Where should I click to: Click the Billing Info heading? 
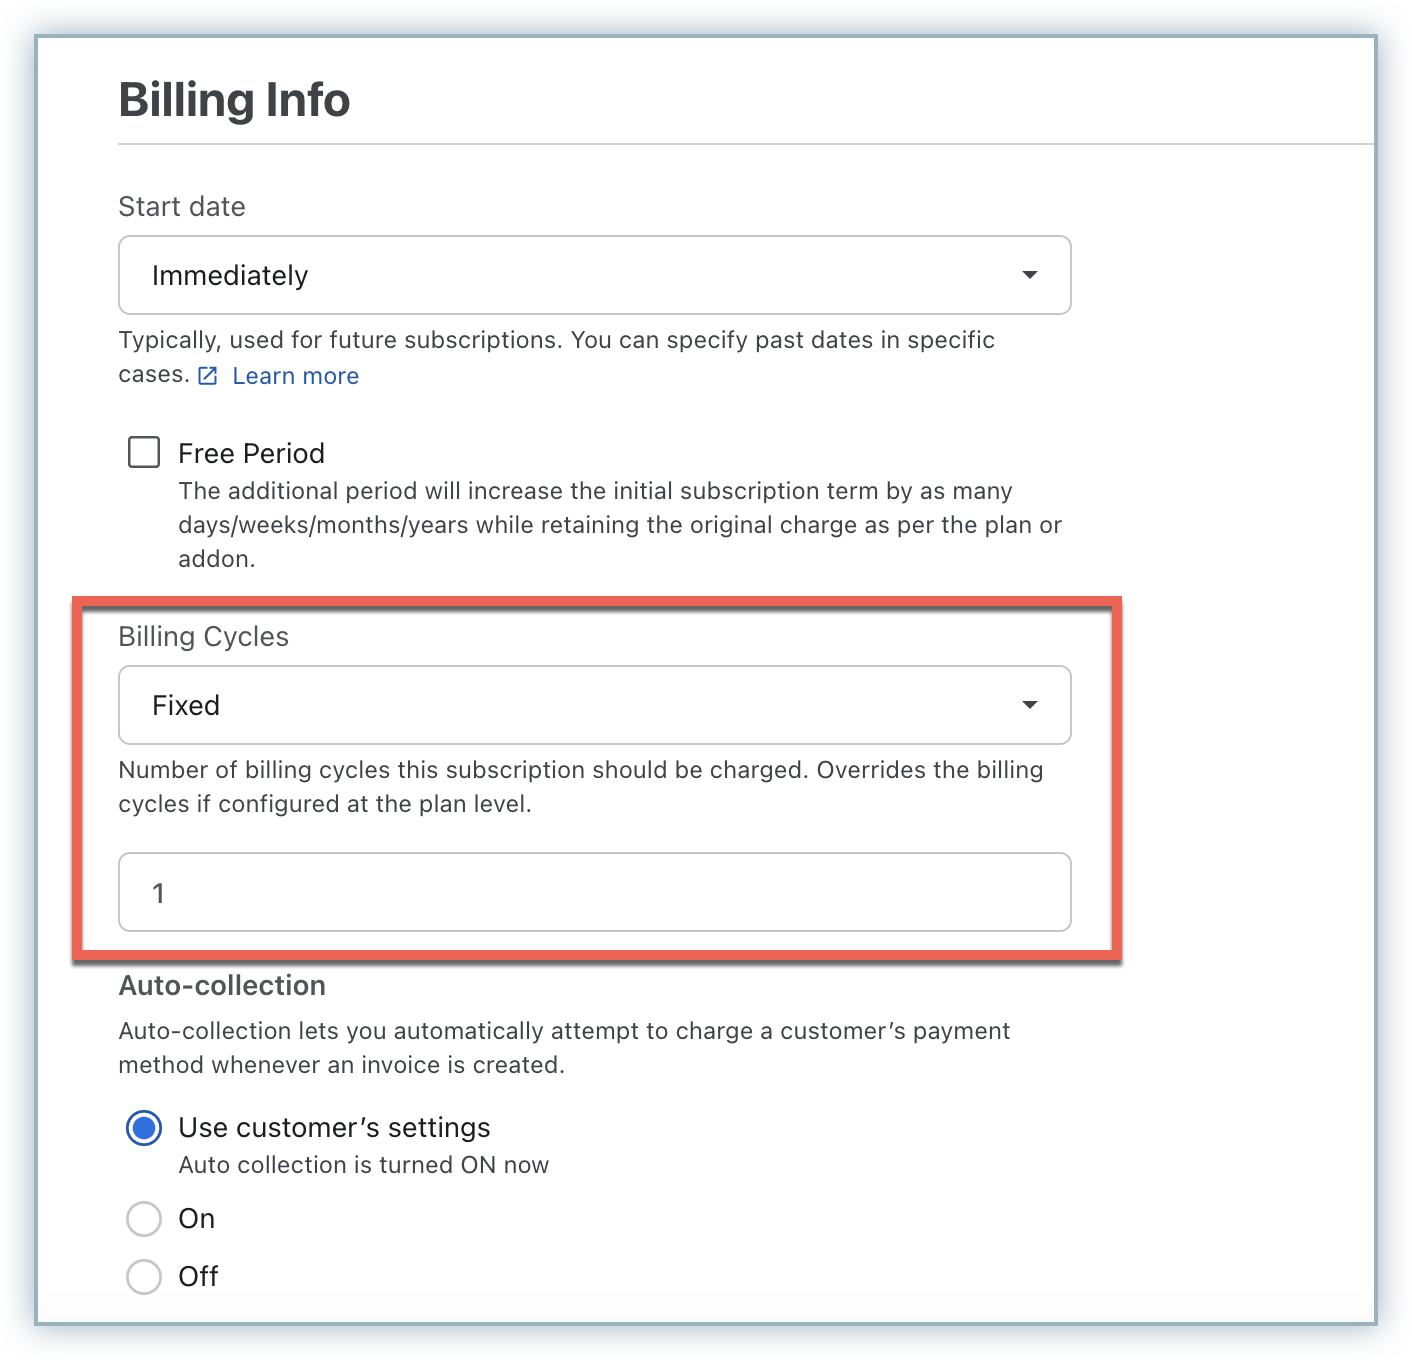point(234,100)
